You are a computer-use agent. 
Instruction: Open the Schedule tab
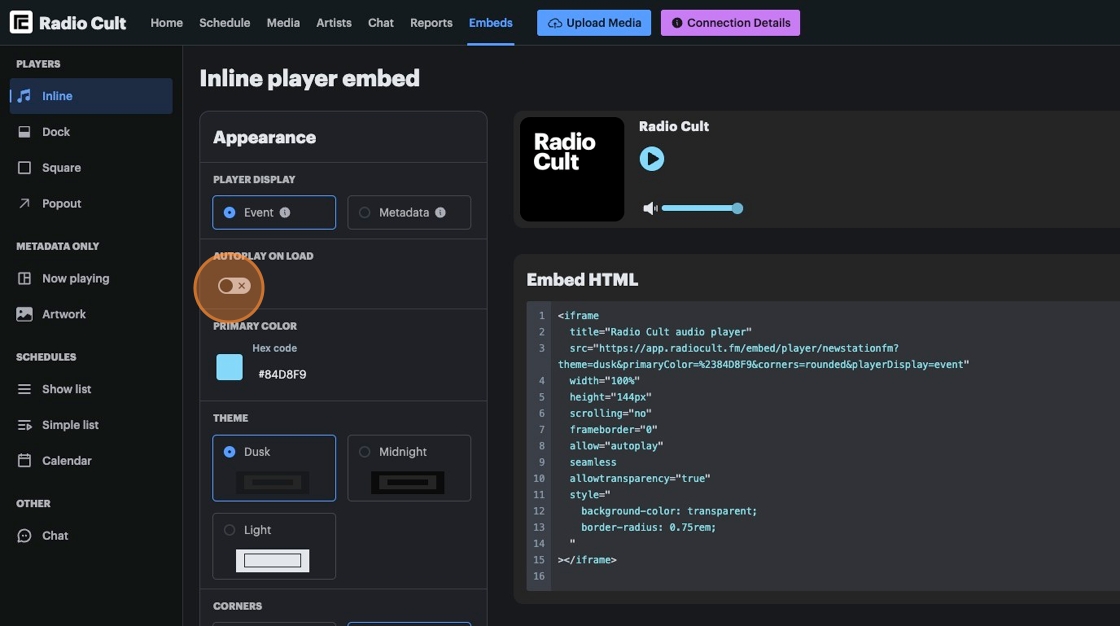coord(224,23)
